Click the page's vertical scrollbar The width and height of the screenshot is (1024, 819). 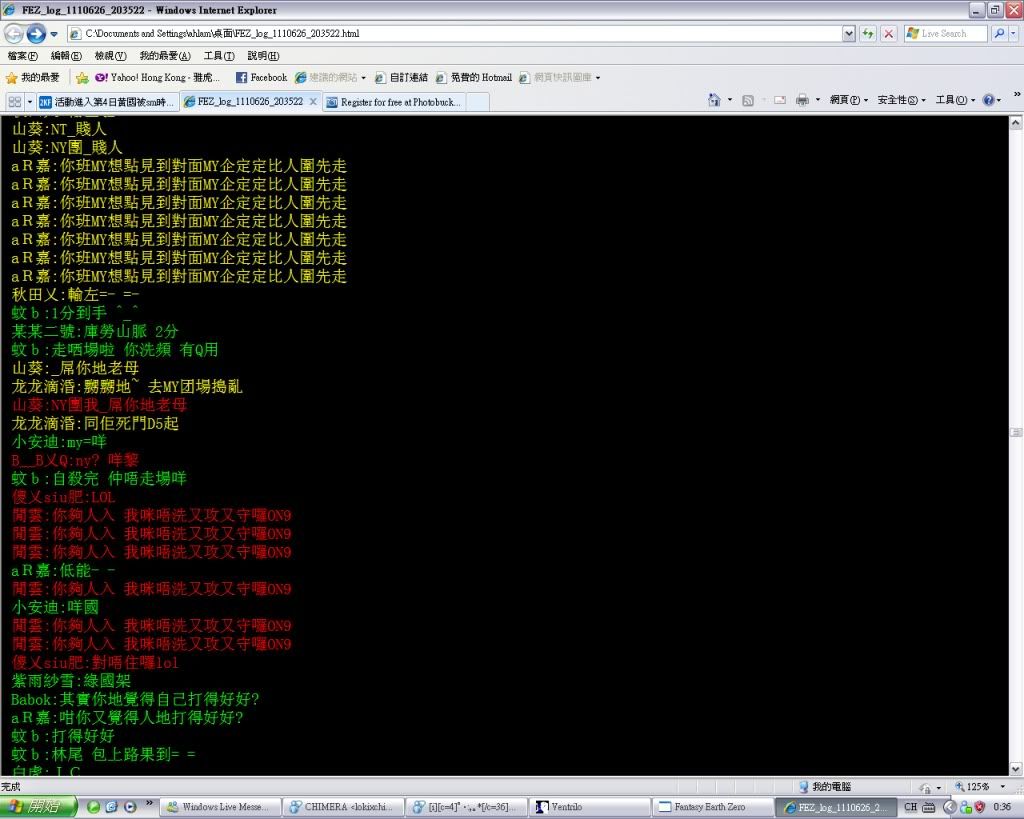pyautogui.click(x=1016, y=432)
